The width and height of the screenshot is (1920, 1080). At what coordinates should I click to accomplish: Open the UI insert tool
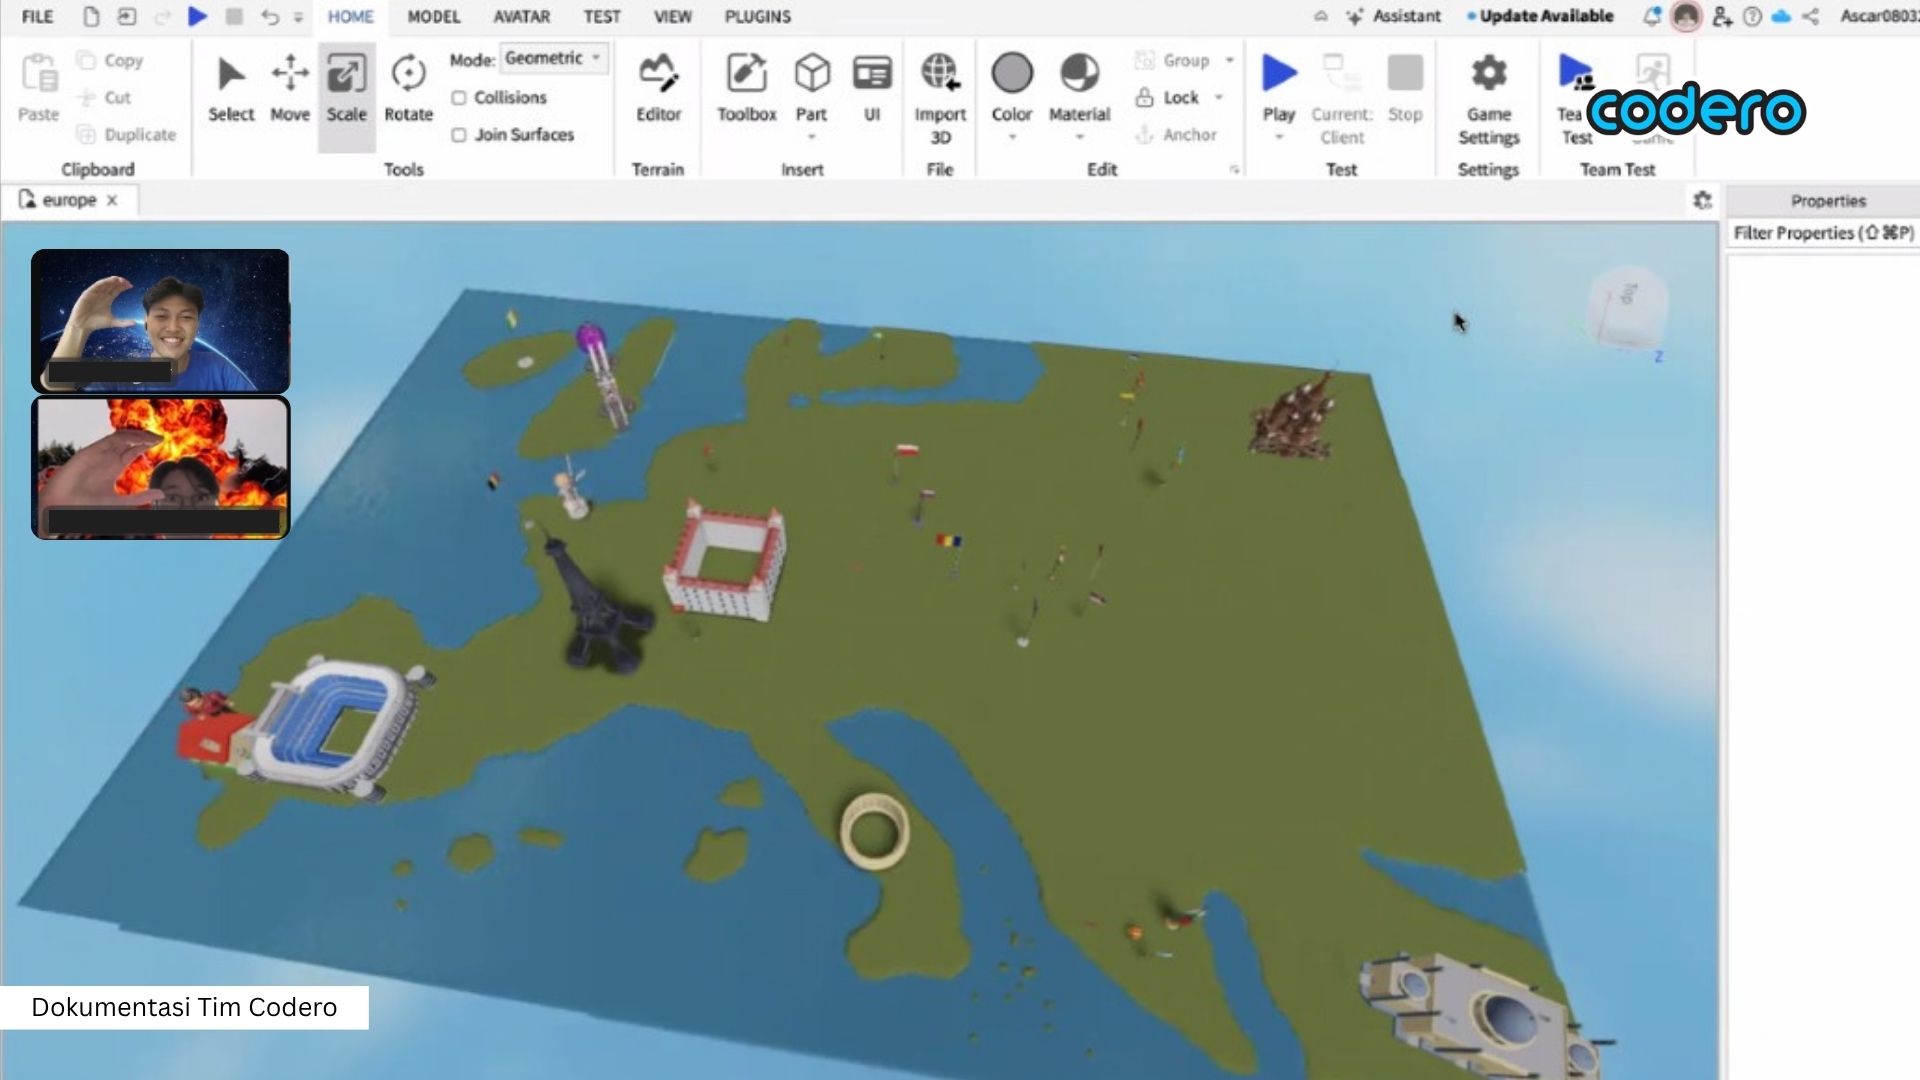[872, 89]
